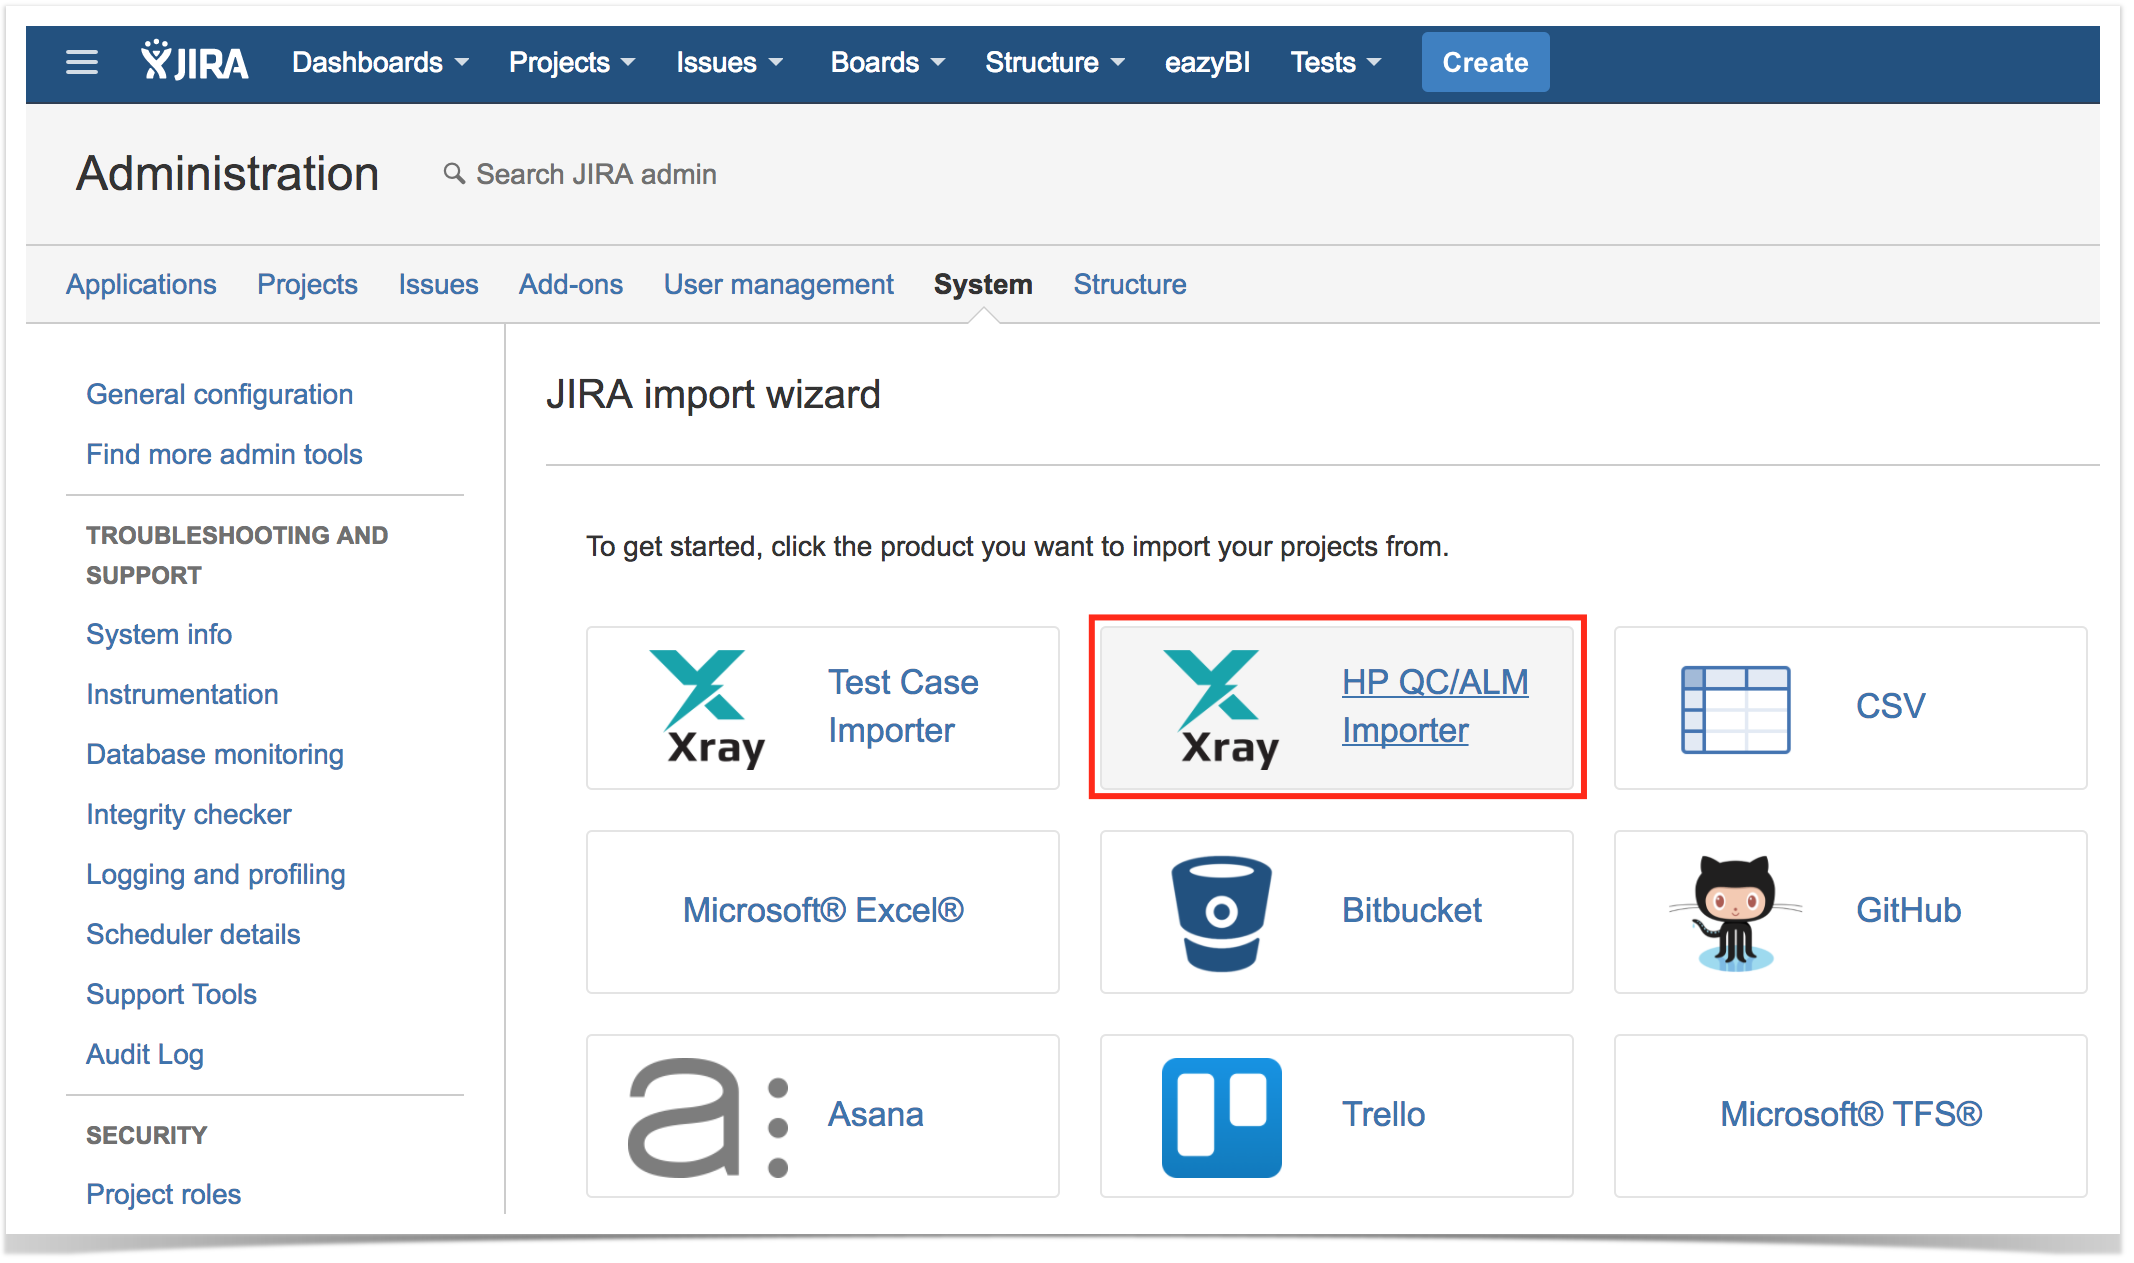View the Audit Log
This screenshot has height=1263, width=2134.
(145, 1054)
